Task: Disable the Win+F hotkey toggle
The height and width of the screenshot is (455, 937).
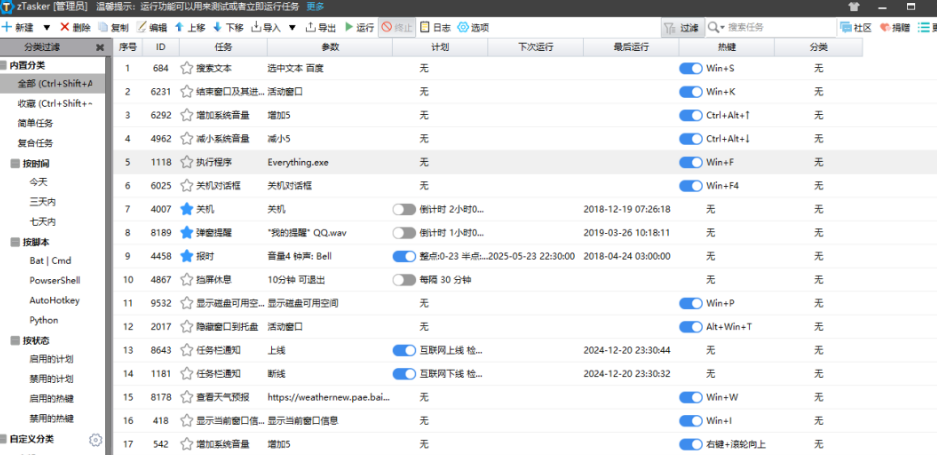Action: [x=690, y=162]
